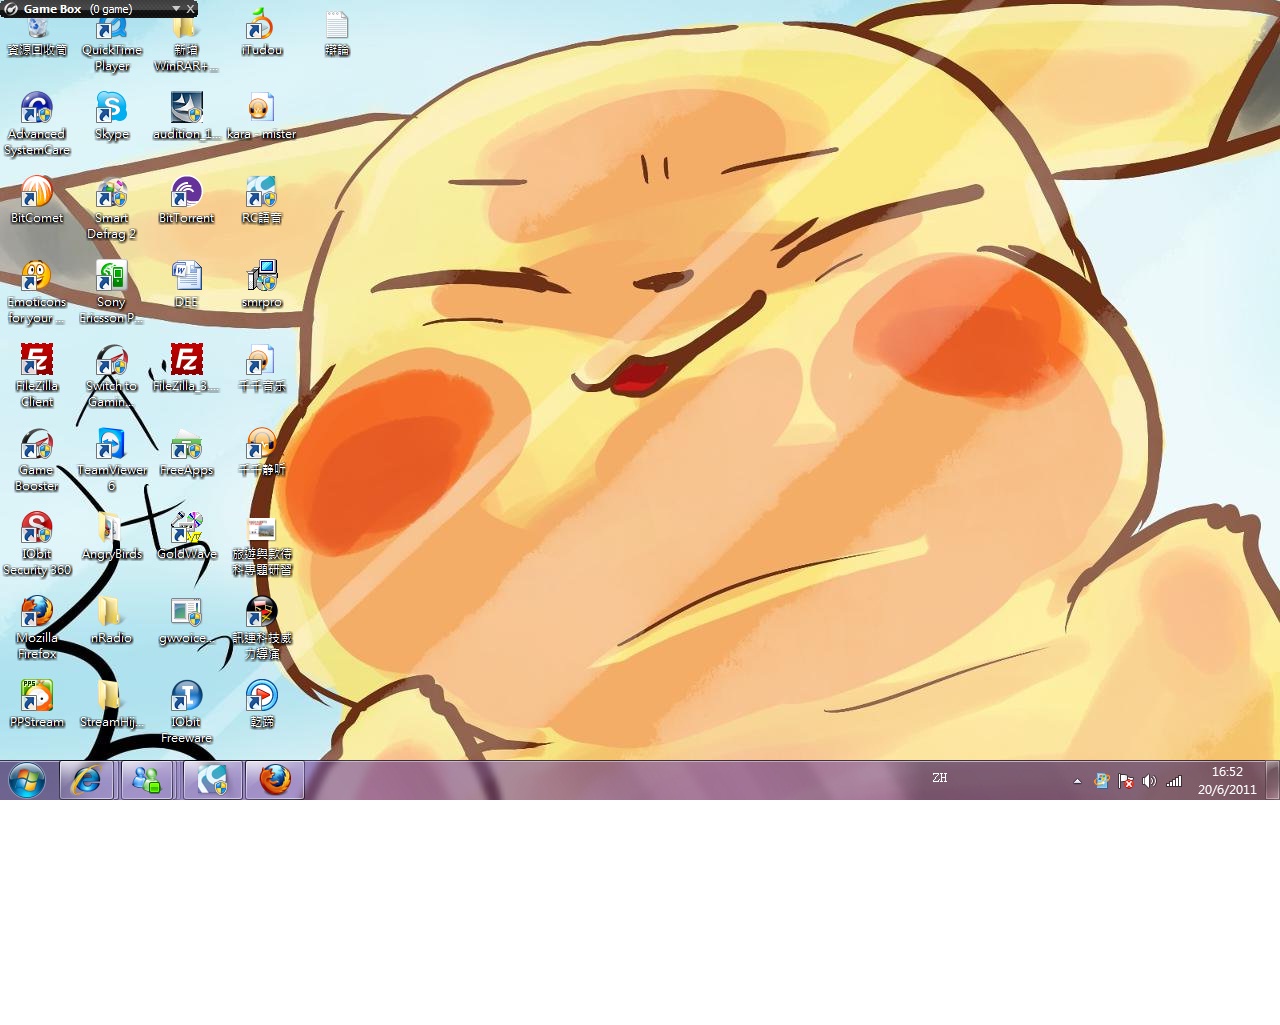Click the taskbar clock showing 16:52

pos(1227,780)
